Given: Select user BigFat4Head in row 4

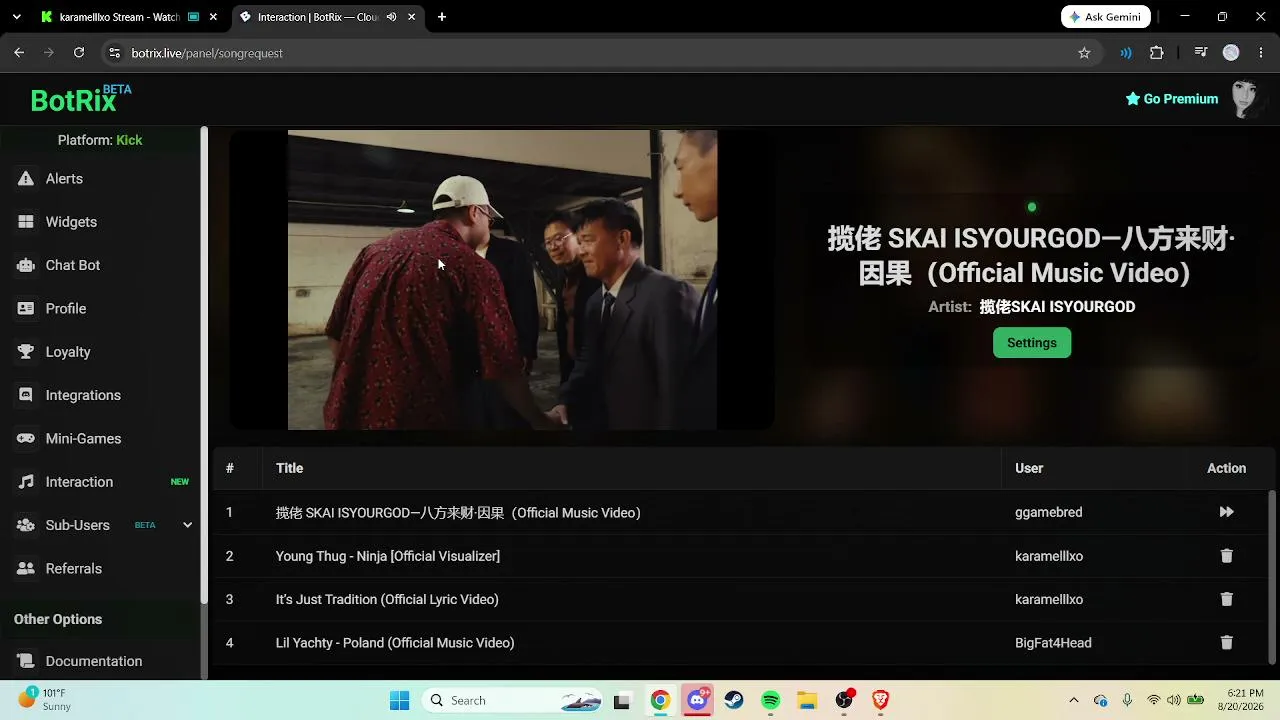Looking at the screenshot, I should point(1053,643).
